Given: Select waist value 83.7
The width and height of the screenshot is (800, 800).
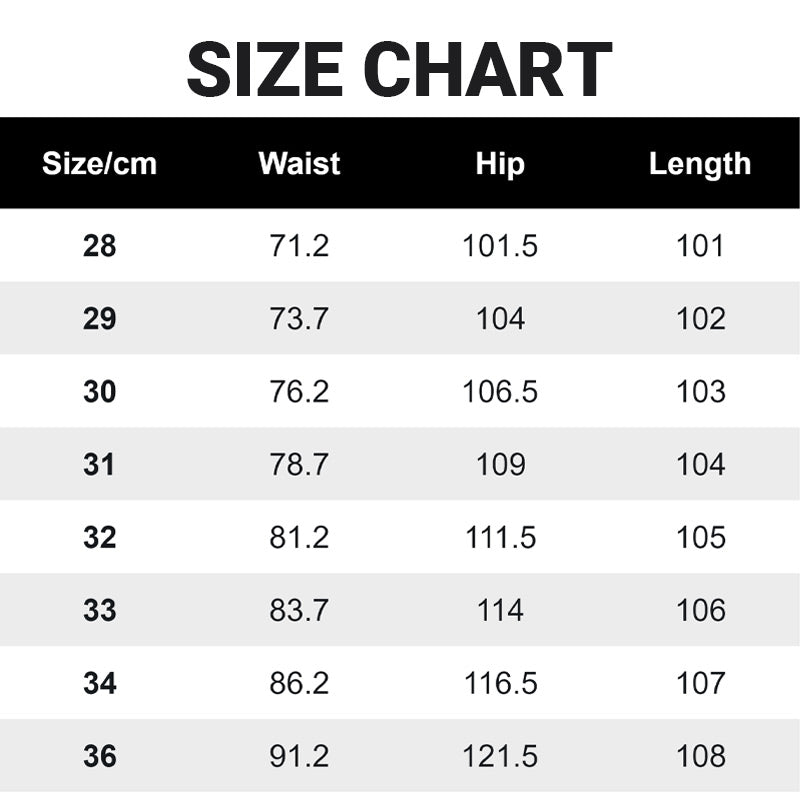Looking at the screenshot, I should [x=299, y=610].
